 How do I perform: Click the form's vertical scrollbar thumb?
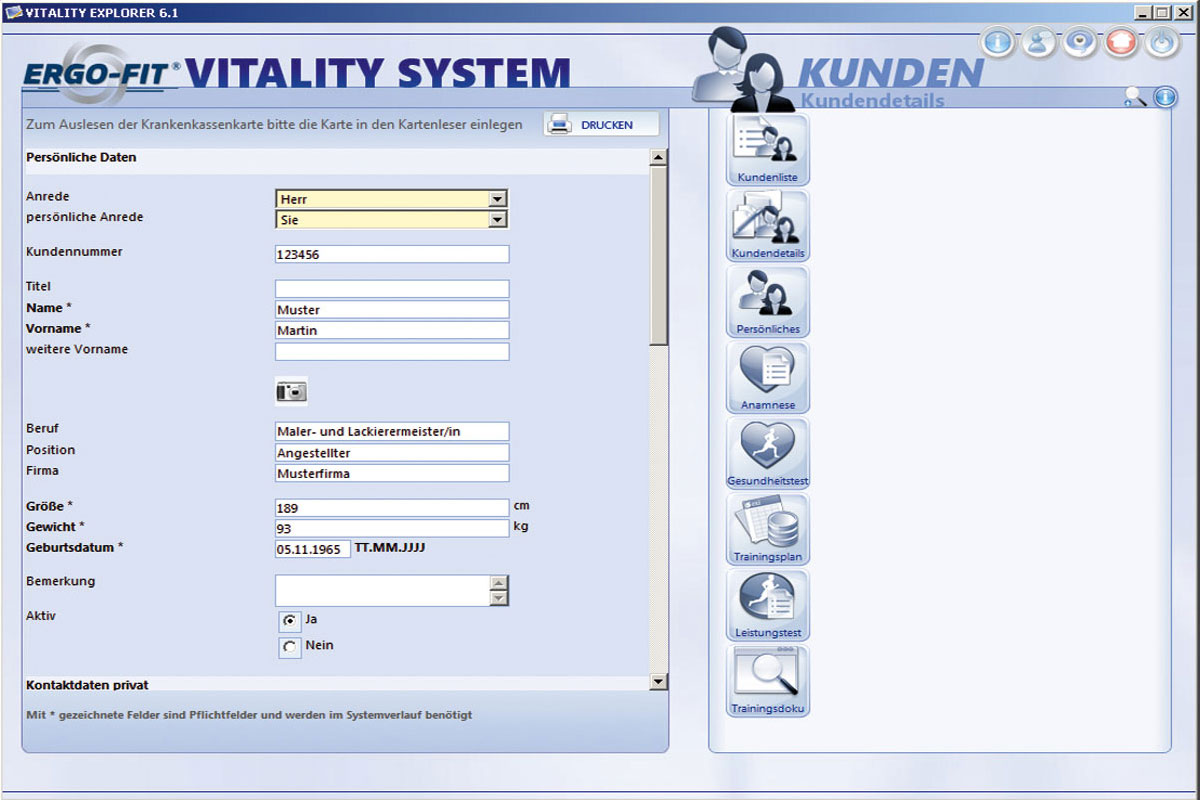pyautogui.click(x=658, y=255)
